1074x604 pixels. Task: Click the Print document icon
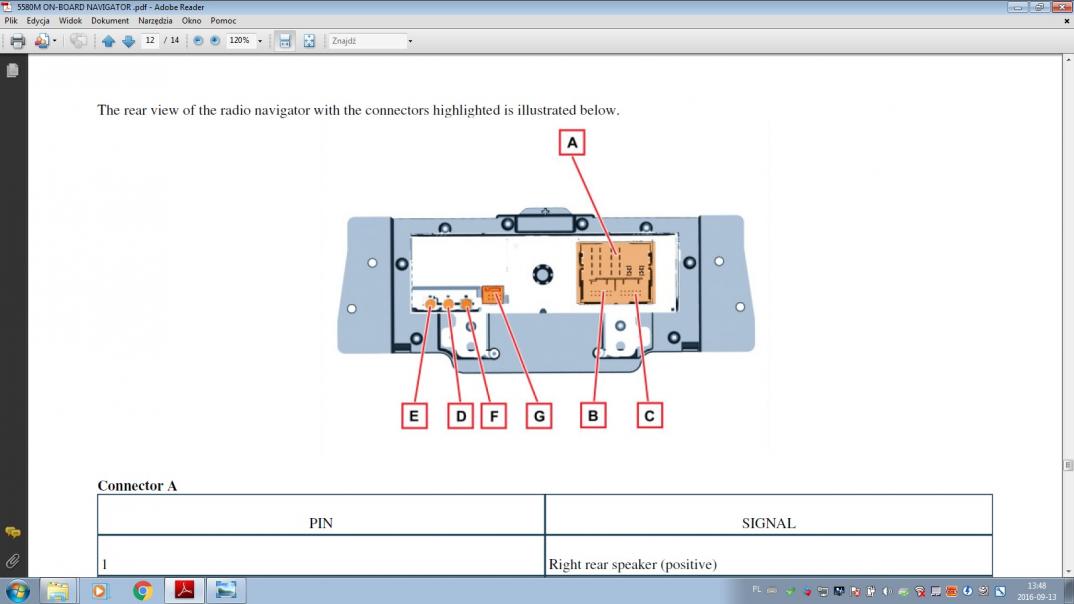pos(18,41)
